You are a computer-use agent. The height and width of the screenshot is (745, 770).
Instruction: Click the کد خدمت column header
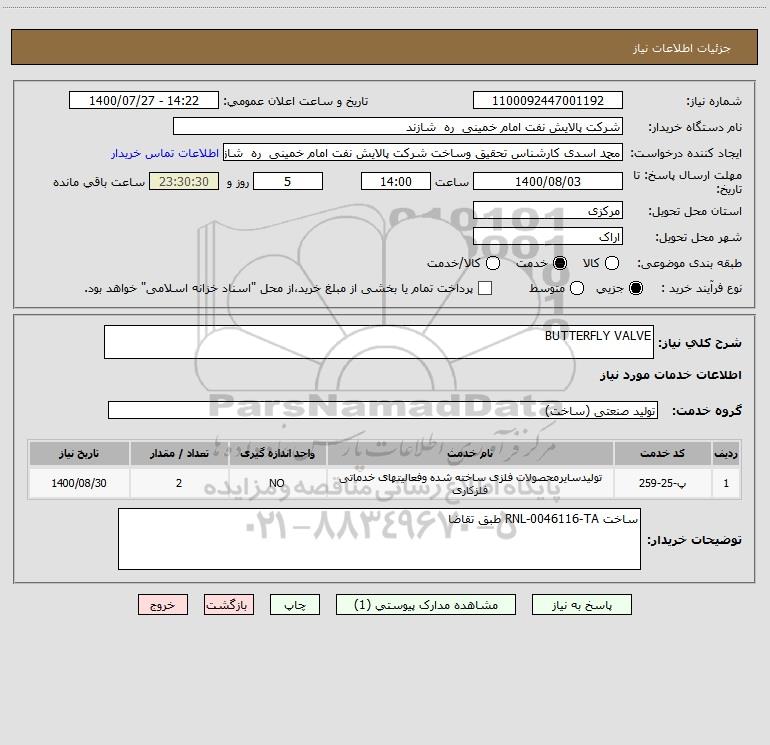(662, 453)
